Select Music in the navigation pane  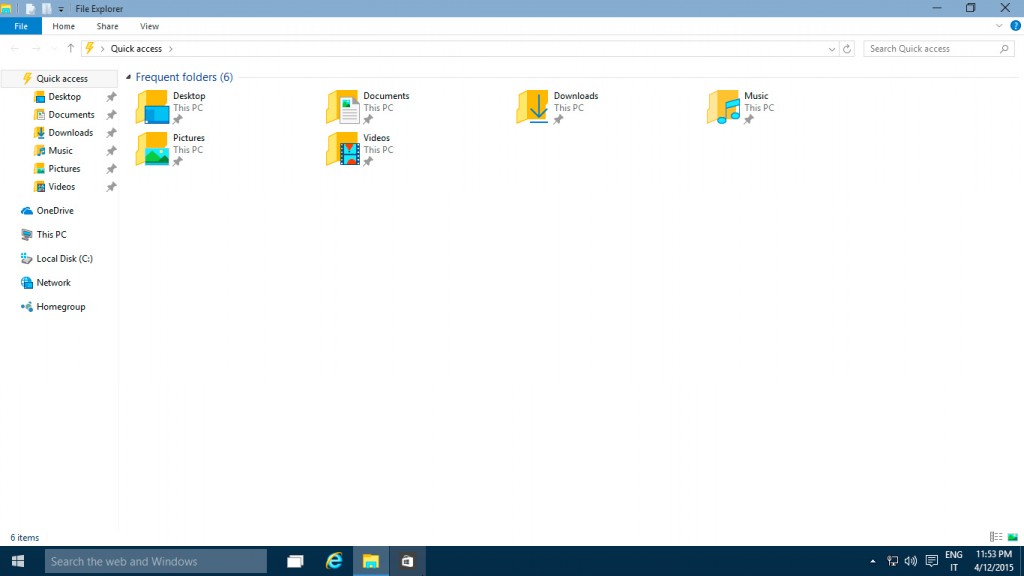tap(60, 150)
